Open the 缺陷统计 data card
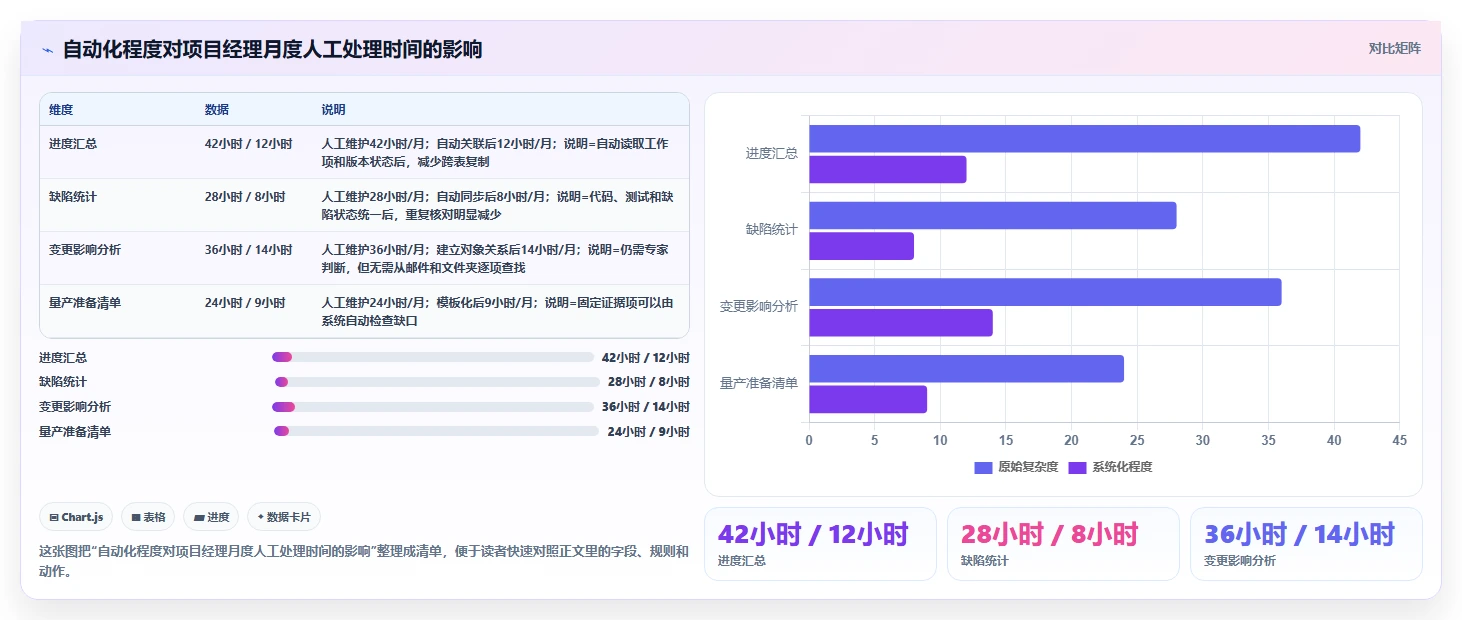 tap(1063, 544)
